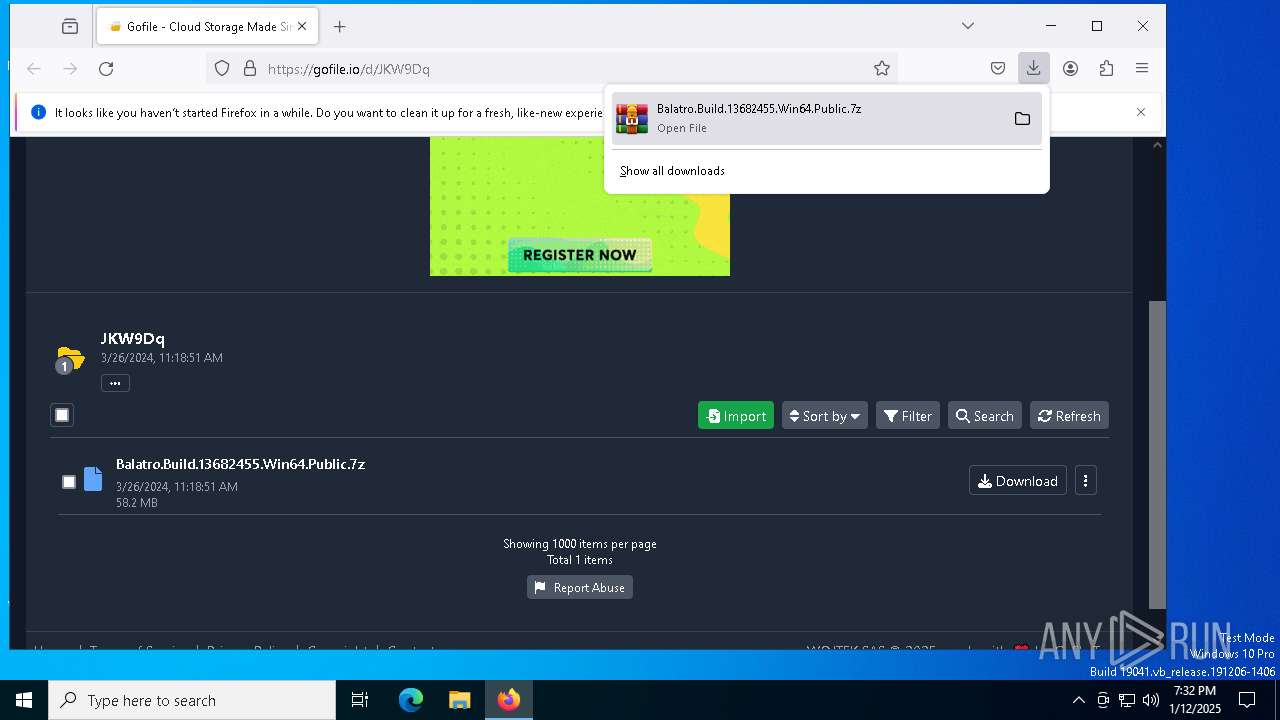Click the page vertical scrollbar thumb
Viewport: 1280px width, 720px height.
[1157, 455]
